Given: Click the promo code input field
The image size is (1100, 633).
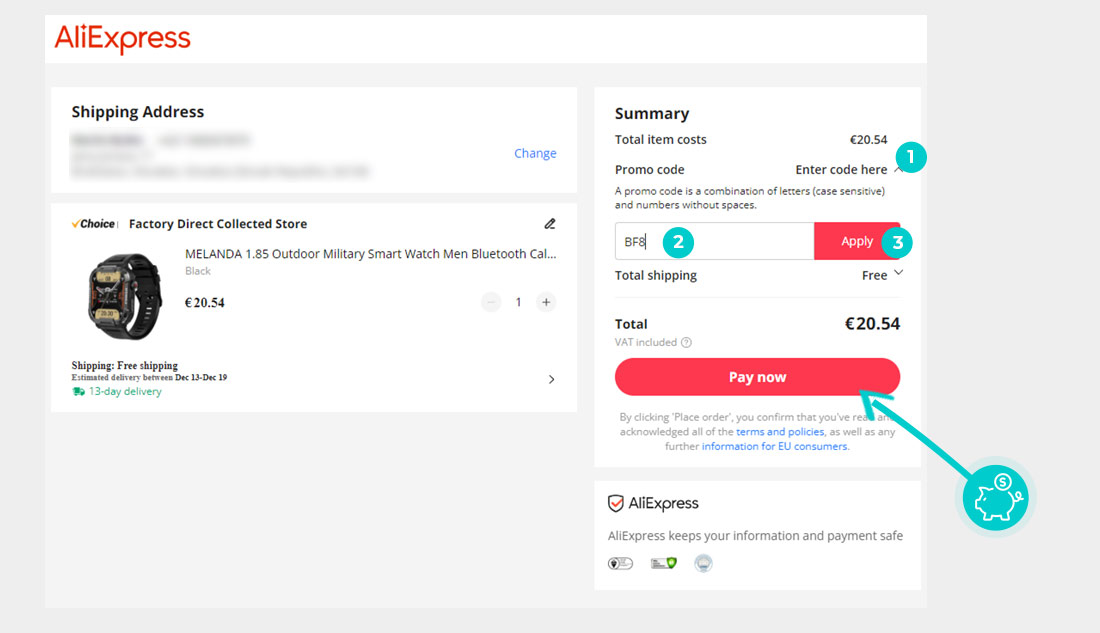Looking at the screenshot, I should (x=714, y=241).
